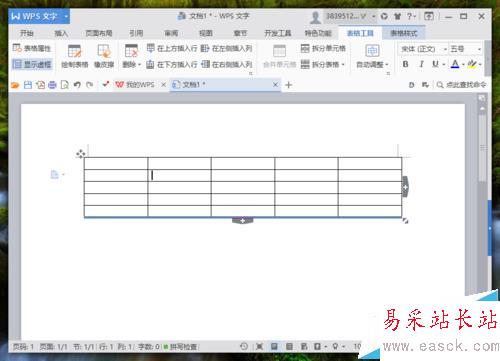Screen dimensions: 500x361
Task: Open the Table Style ribbon tab
Action: (x=404, y=33)
